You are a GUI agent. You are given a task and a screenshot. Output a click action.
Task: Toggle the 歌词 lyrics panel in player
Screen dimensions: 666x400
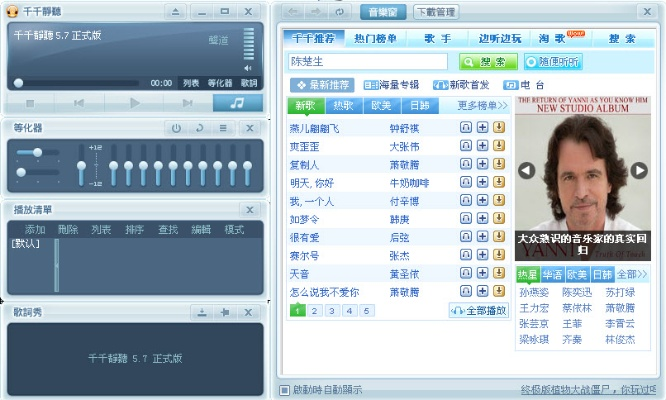[x=249, y=83]
